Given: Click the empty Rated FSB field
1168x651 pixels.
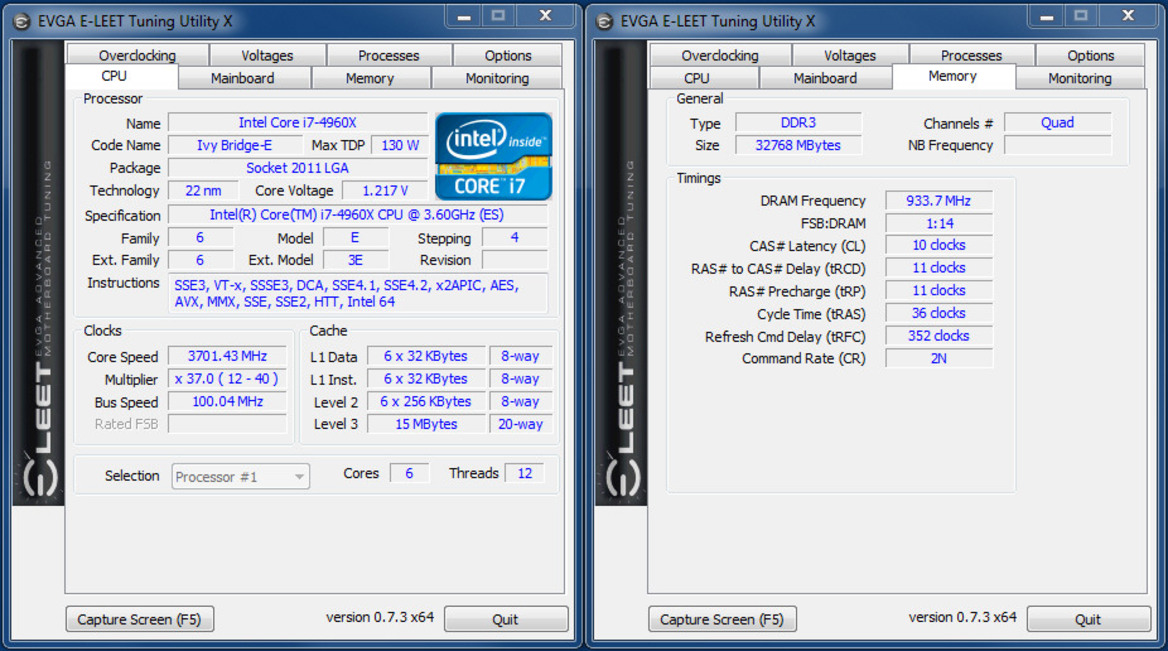Looking at the screenshot, I should click(227, 424).
